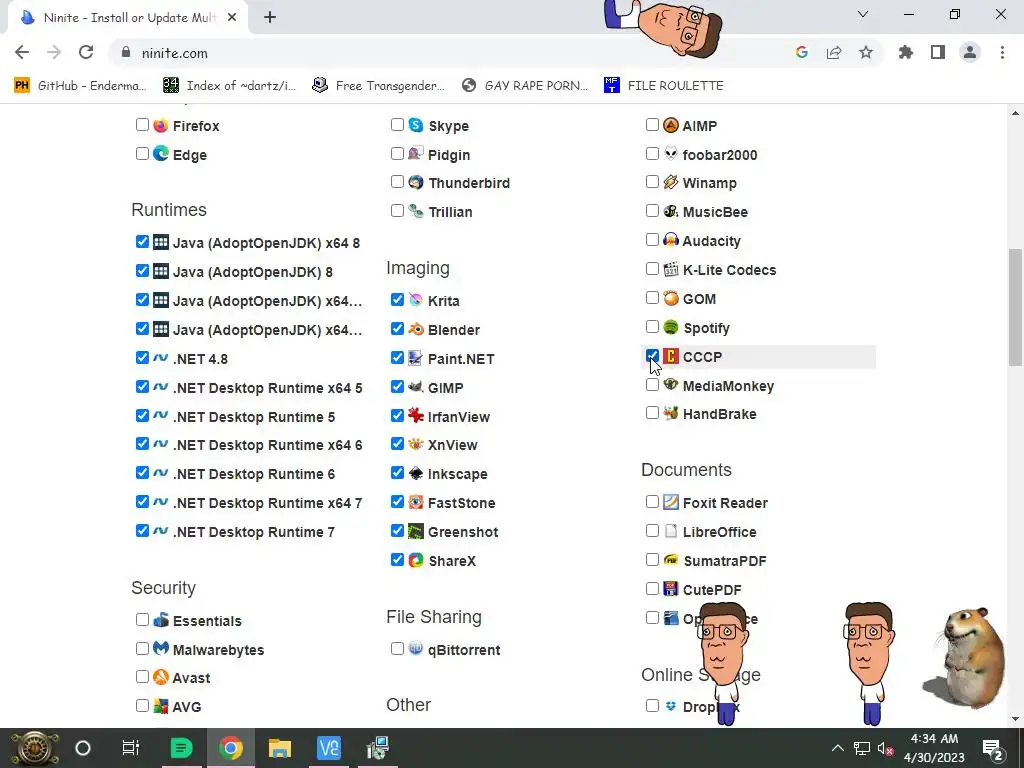Open the FILE ROULETTE bookmark
The height and width of the screenshot is (768, 1024).
click(x=664, y=86)
